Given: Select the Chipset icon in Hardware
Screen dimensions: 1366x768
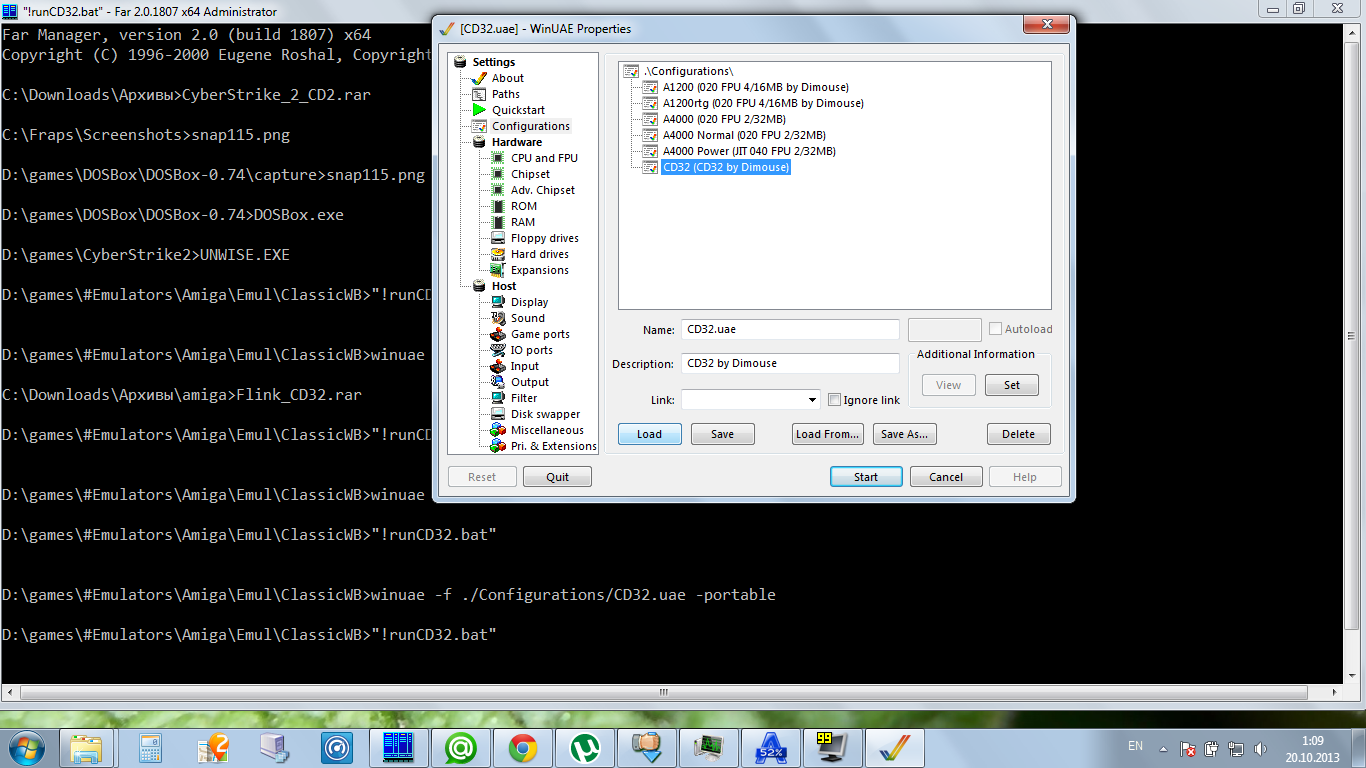Looking at the screenshot, I should [x=500, y=174].
